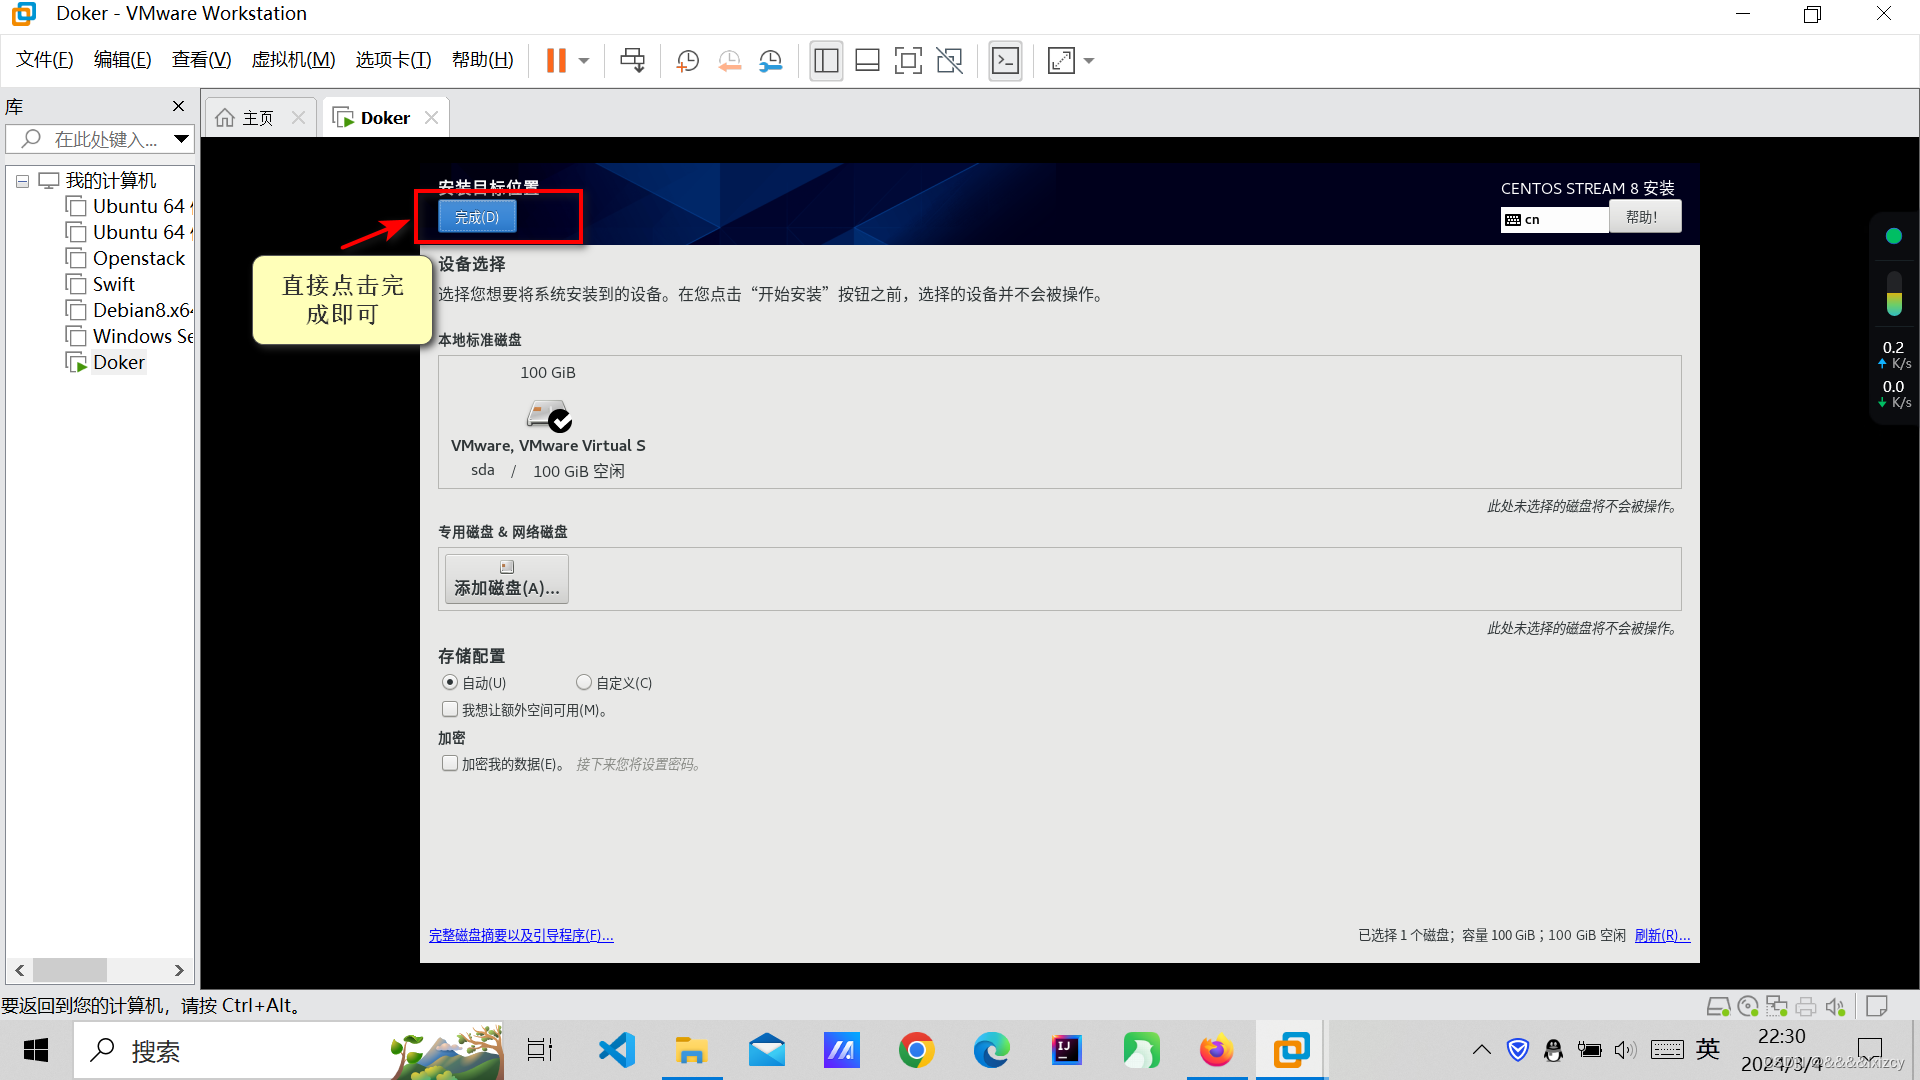1920x1080 pixels.
Task: Select the Custom storage configuration radio
Action: click(x=584, y=682)
